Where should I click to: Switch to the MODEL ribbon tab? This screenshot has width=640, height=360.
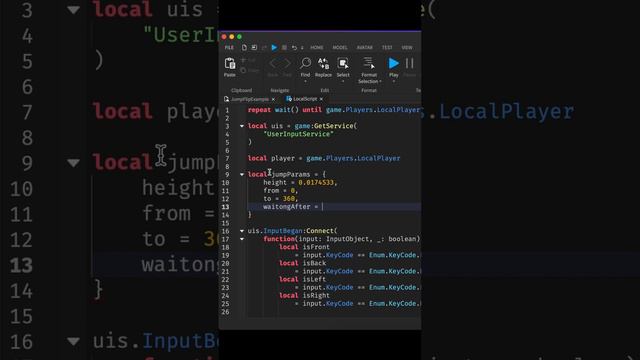point(340,48)
